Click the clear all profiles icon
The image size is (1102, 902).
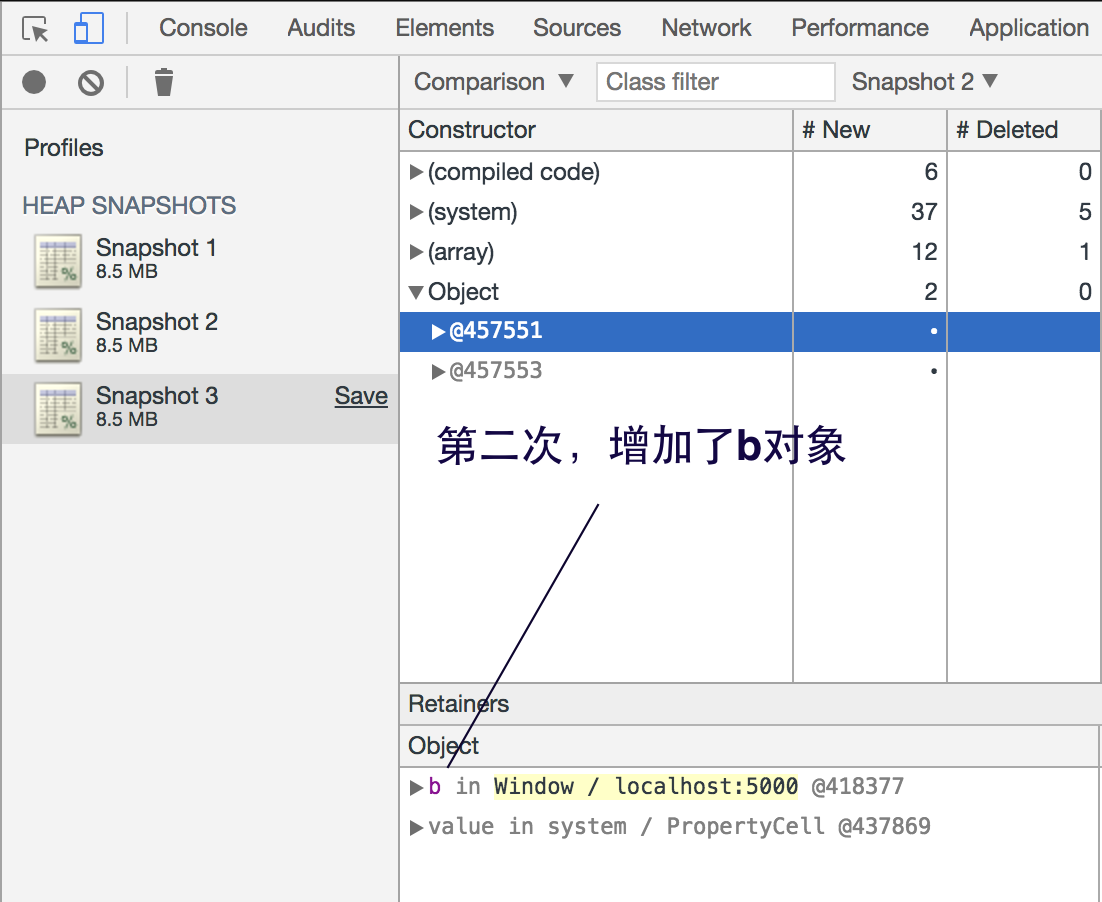pos(91,82)
